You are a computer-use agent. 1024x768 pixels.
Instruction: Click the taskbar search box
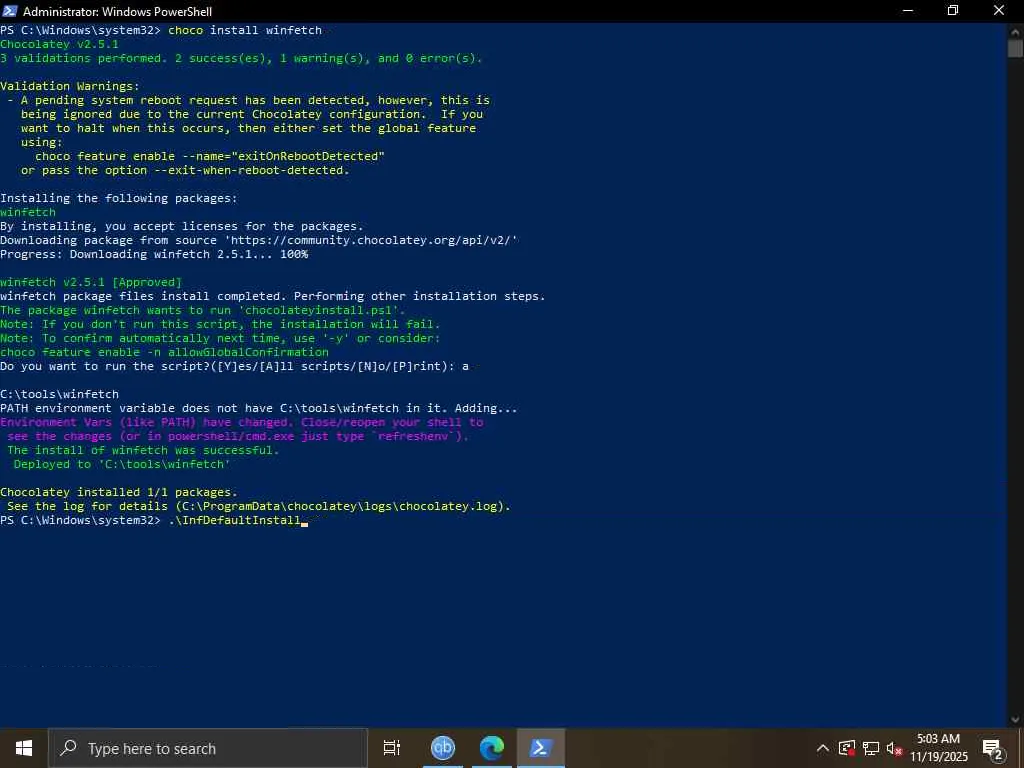click(x=208, y=748)
